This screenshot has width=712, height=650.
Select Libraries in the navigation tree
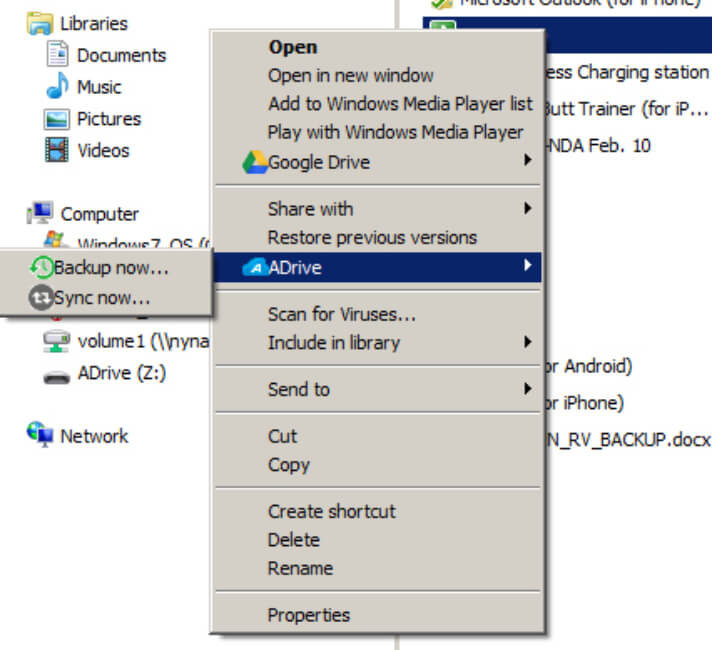[94, 24]
